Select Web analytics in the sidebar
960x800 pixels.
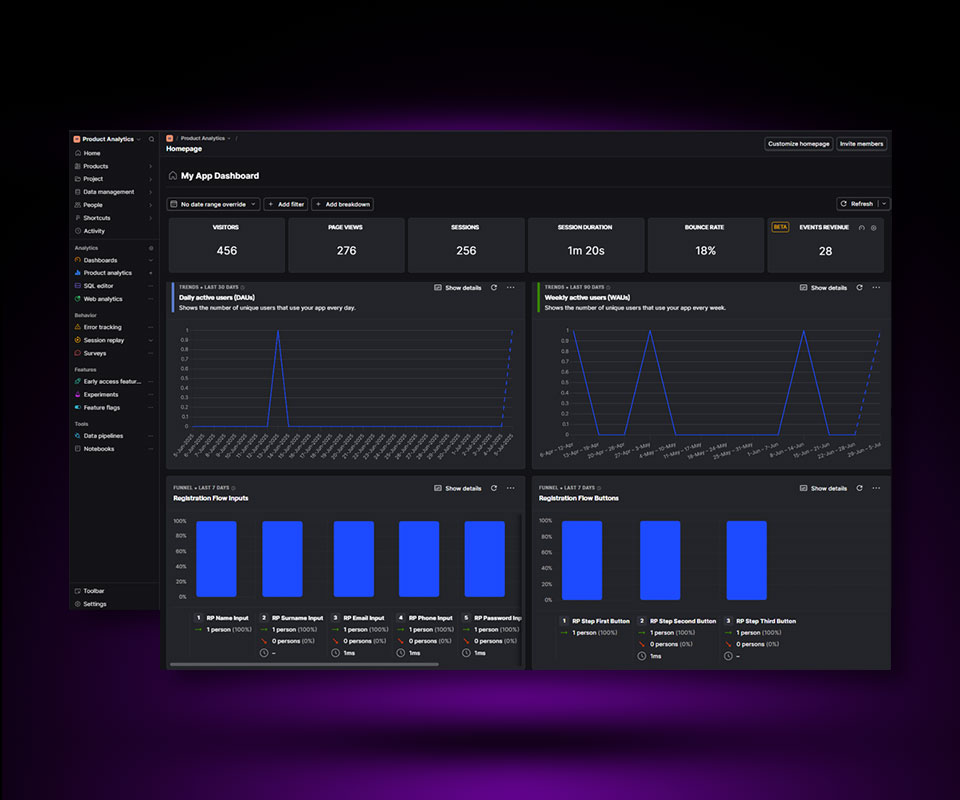pos(102,299)
